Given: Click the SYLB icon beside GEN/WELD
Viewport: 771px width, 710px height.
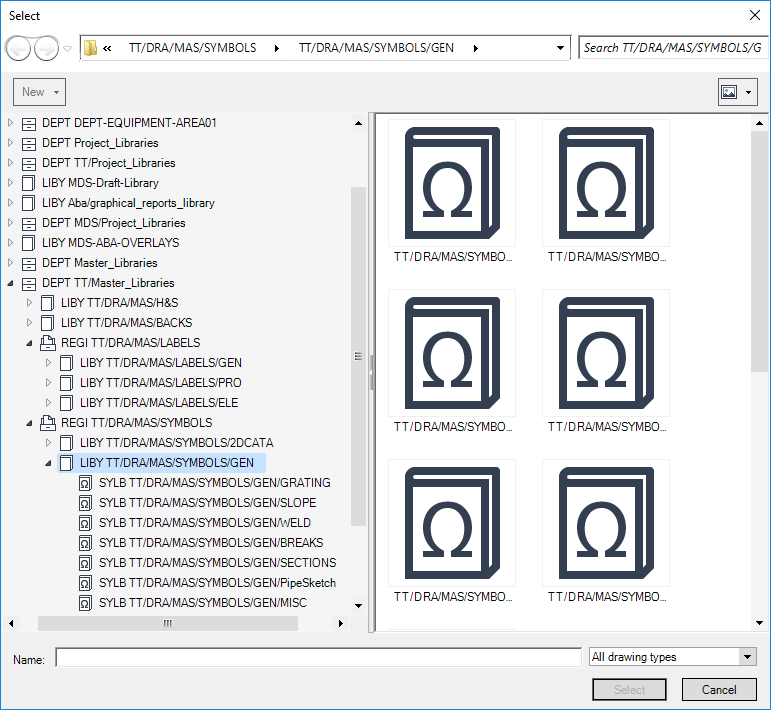Looking at the screenshot, I should (85, 523).
